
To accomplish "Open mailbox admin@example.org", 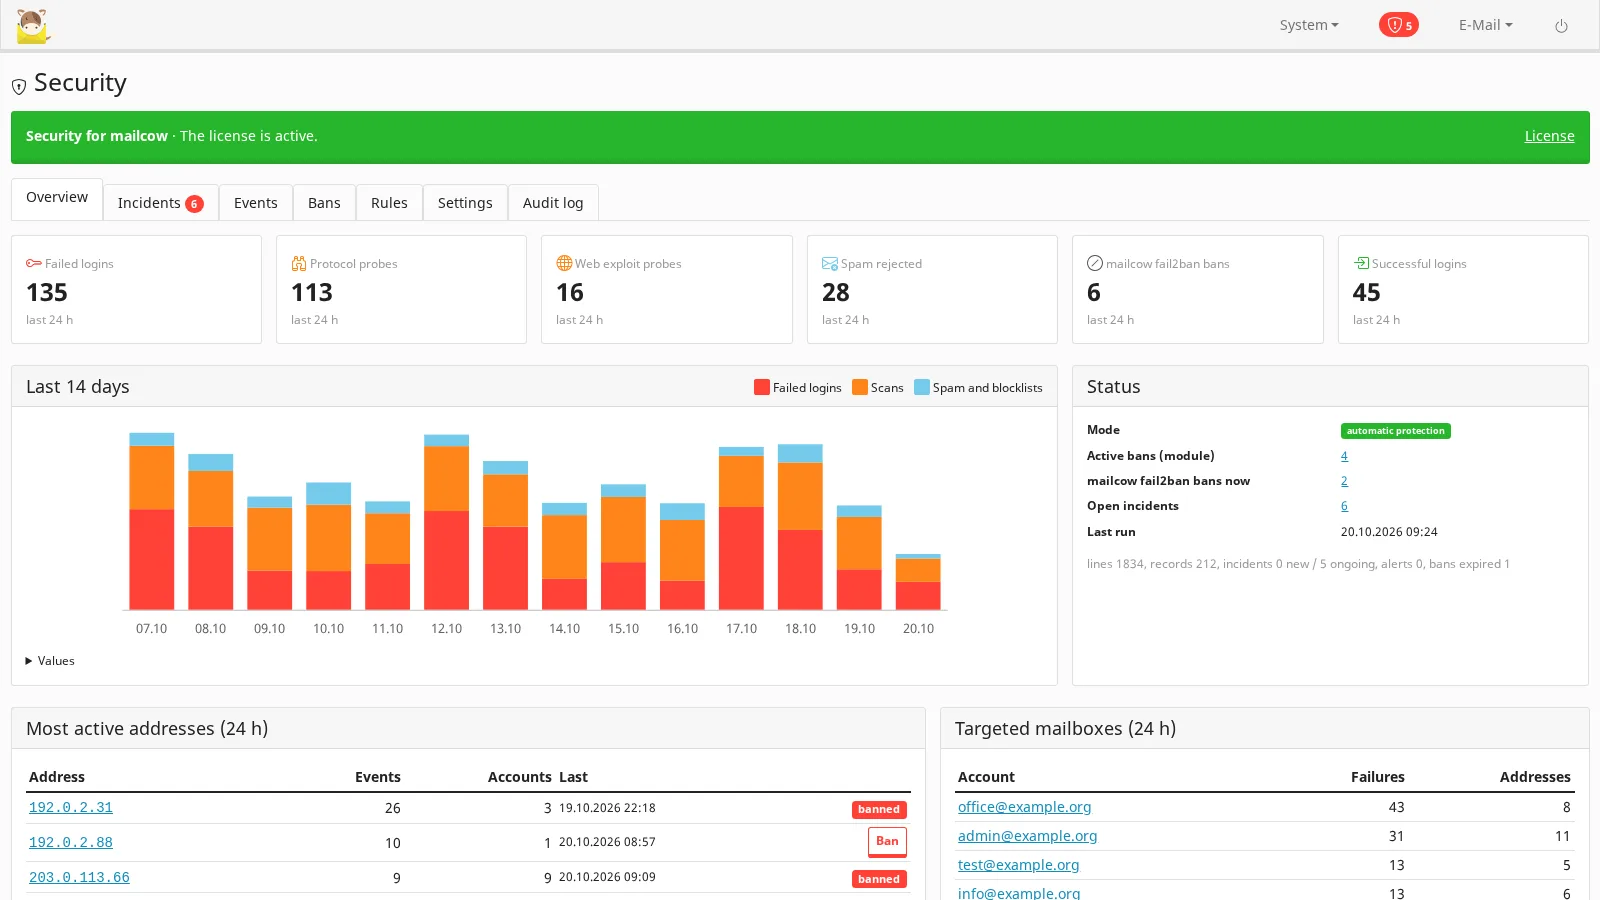I will [1027, 836].
